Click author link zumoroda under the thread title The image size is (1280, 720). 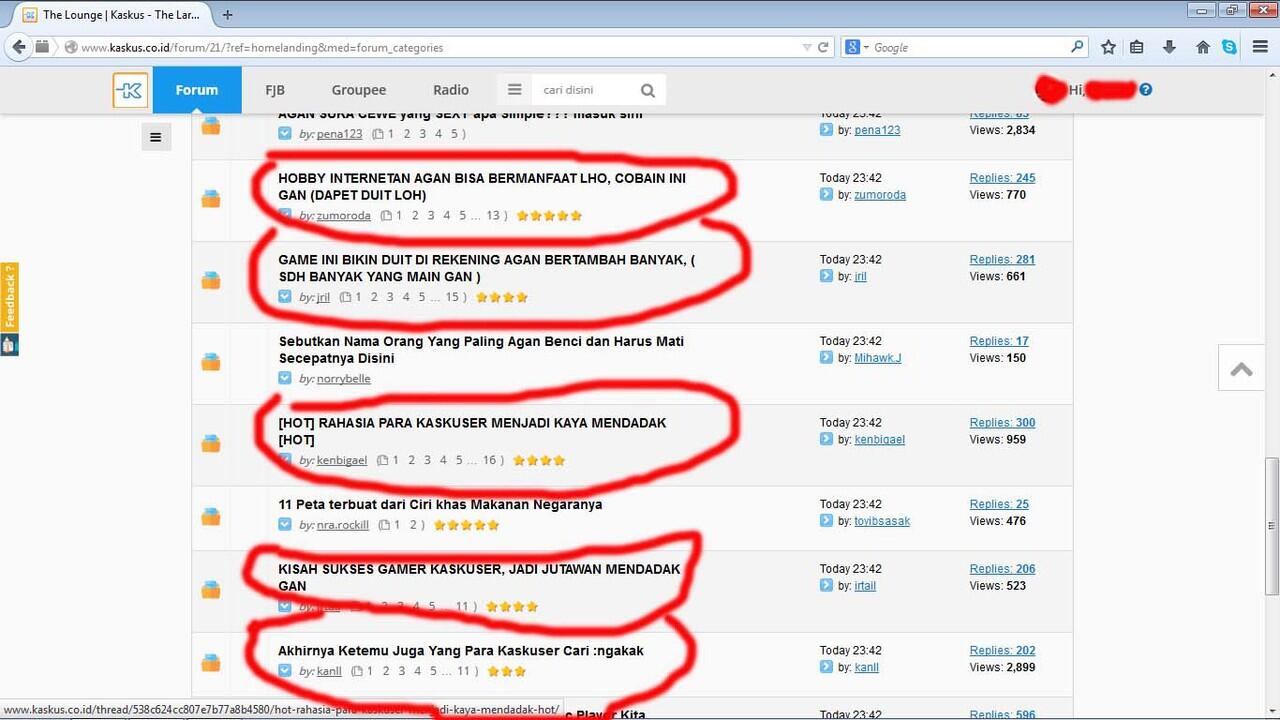pyautogui.click(x=343, y=216)
